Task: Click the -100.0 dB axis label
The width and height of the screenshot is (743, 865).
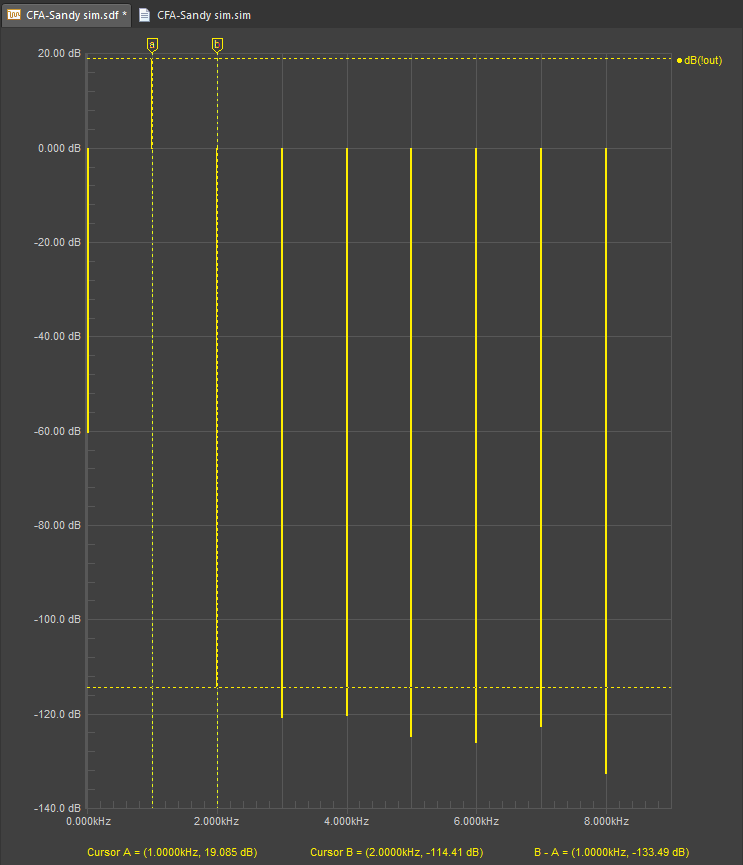Action: coord(57,620)
